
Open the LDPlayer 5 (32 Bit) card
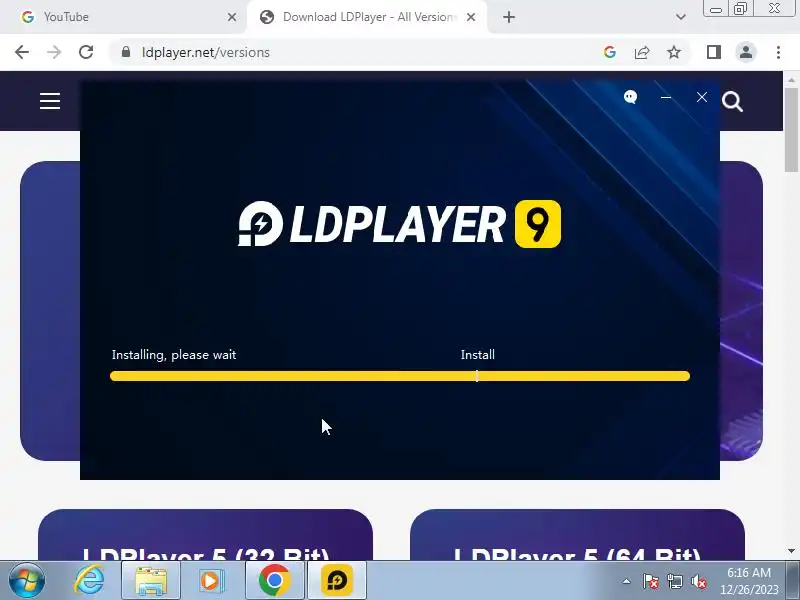click(206, 534)
